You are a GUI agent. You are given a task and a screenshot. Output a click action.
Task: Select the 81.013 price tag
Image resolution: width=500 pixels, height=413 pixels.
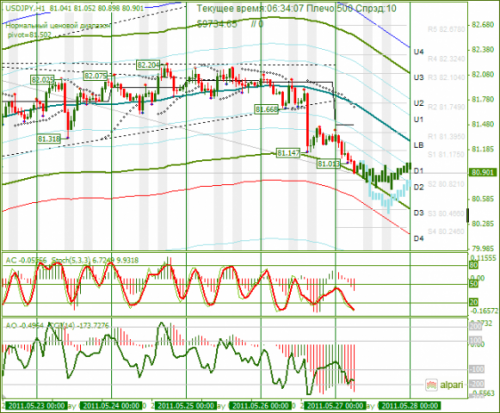[x=328, y=164]
